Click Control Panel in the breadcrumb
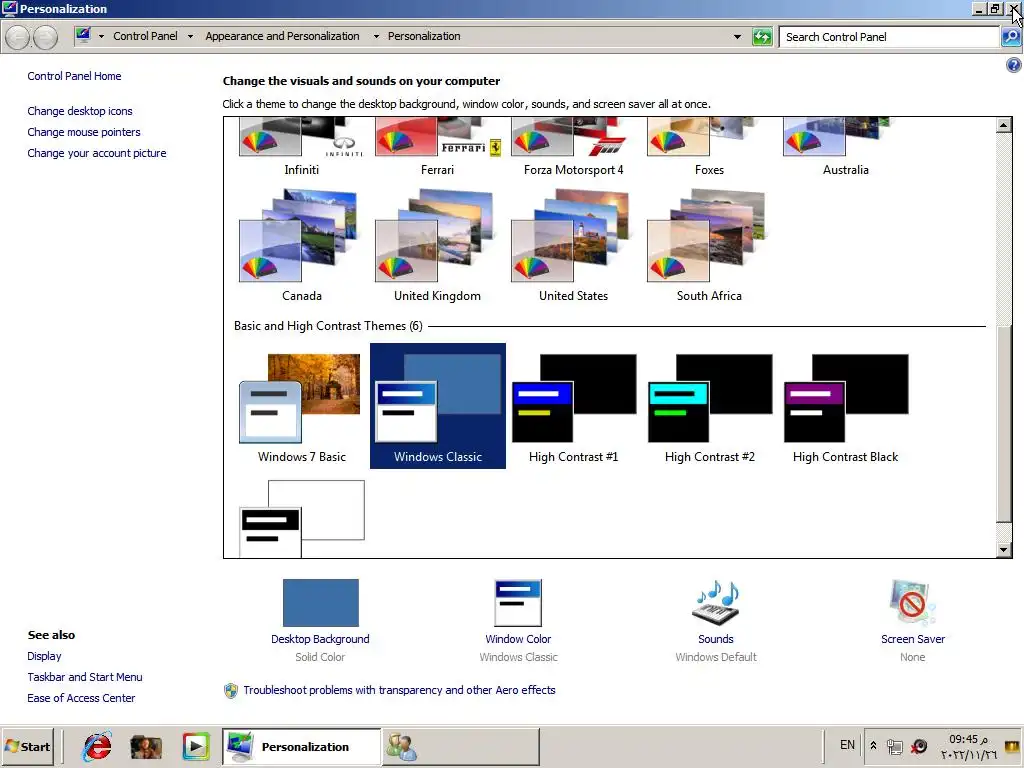The height and width of the screenshot is (768, 1024). click(x=145, y=36)
